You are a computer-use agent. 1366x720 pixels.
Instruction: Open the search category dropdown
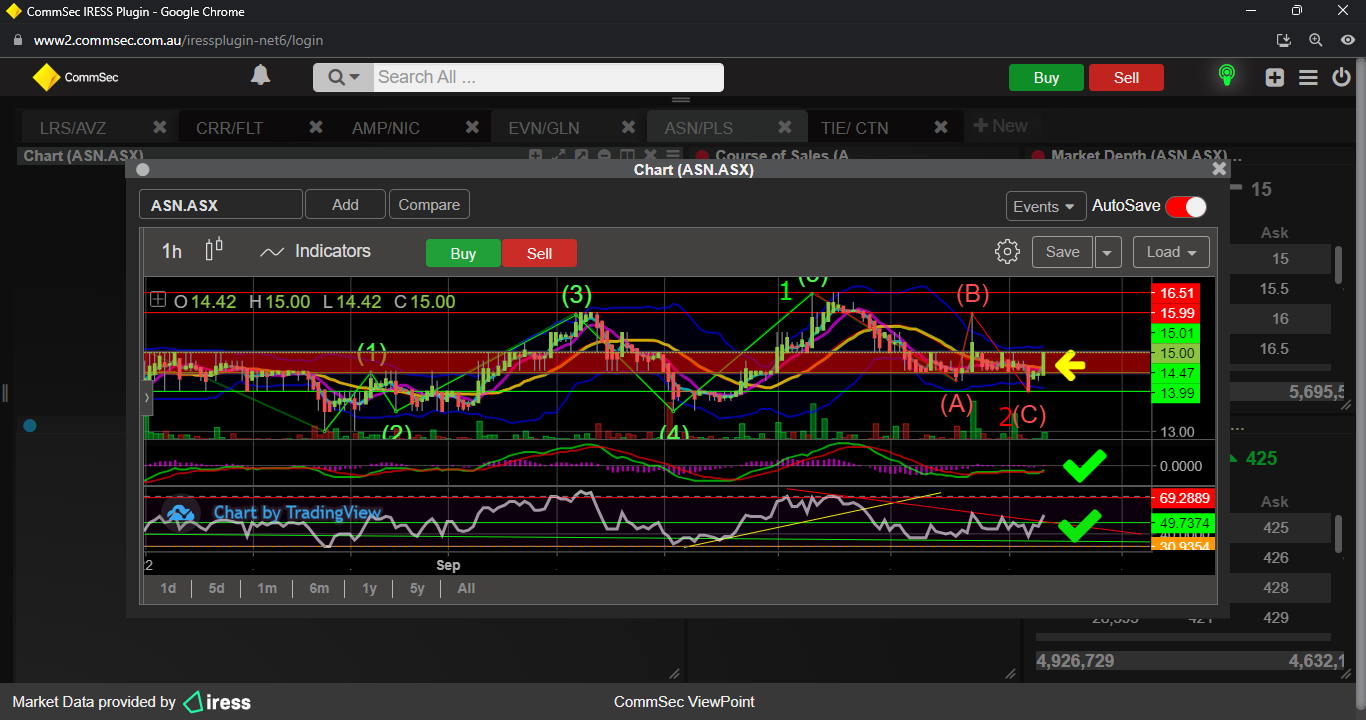(x=343, y=77)
